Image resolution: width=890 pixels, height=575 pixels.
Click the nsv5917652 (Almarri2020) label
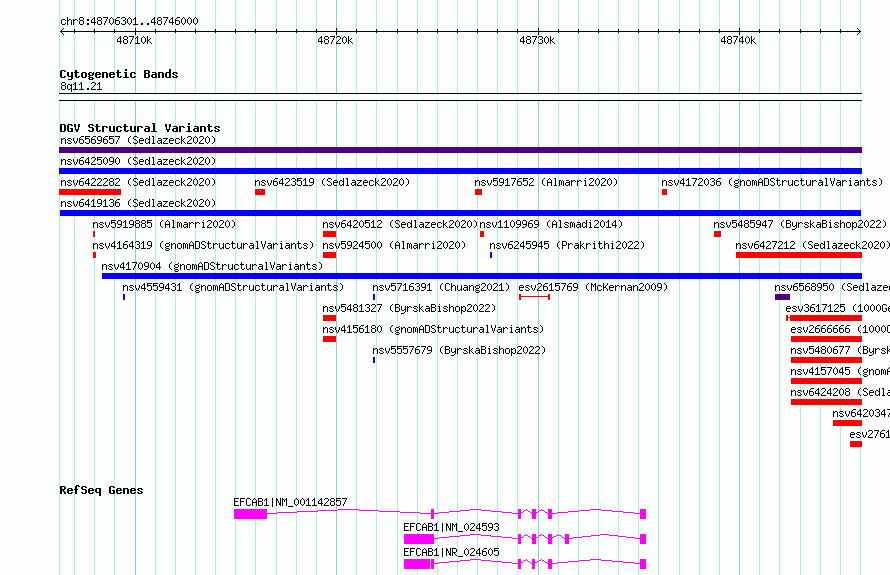(x=546, y=182)
